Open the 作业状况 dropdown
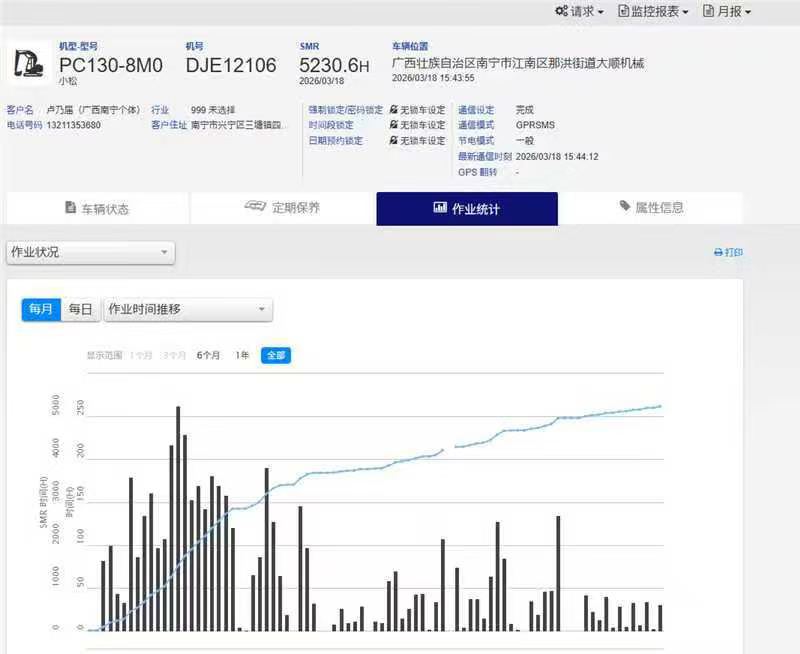Screen dimensions: 800x654 [88, 252]
